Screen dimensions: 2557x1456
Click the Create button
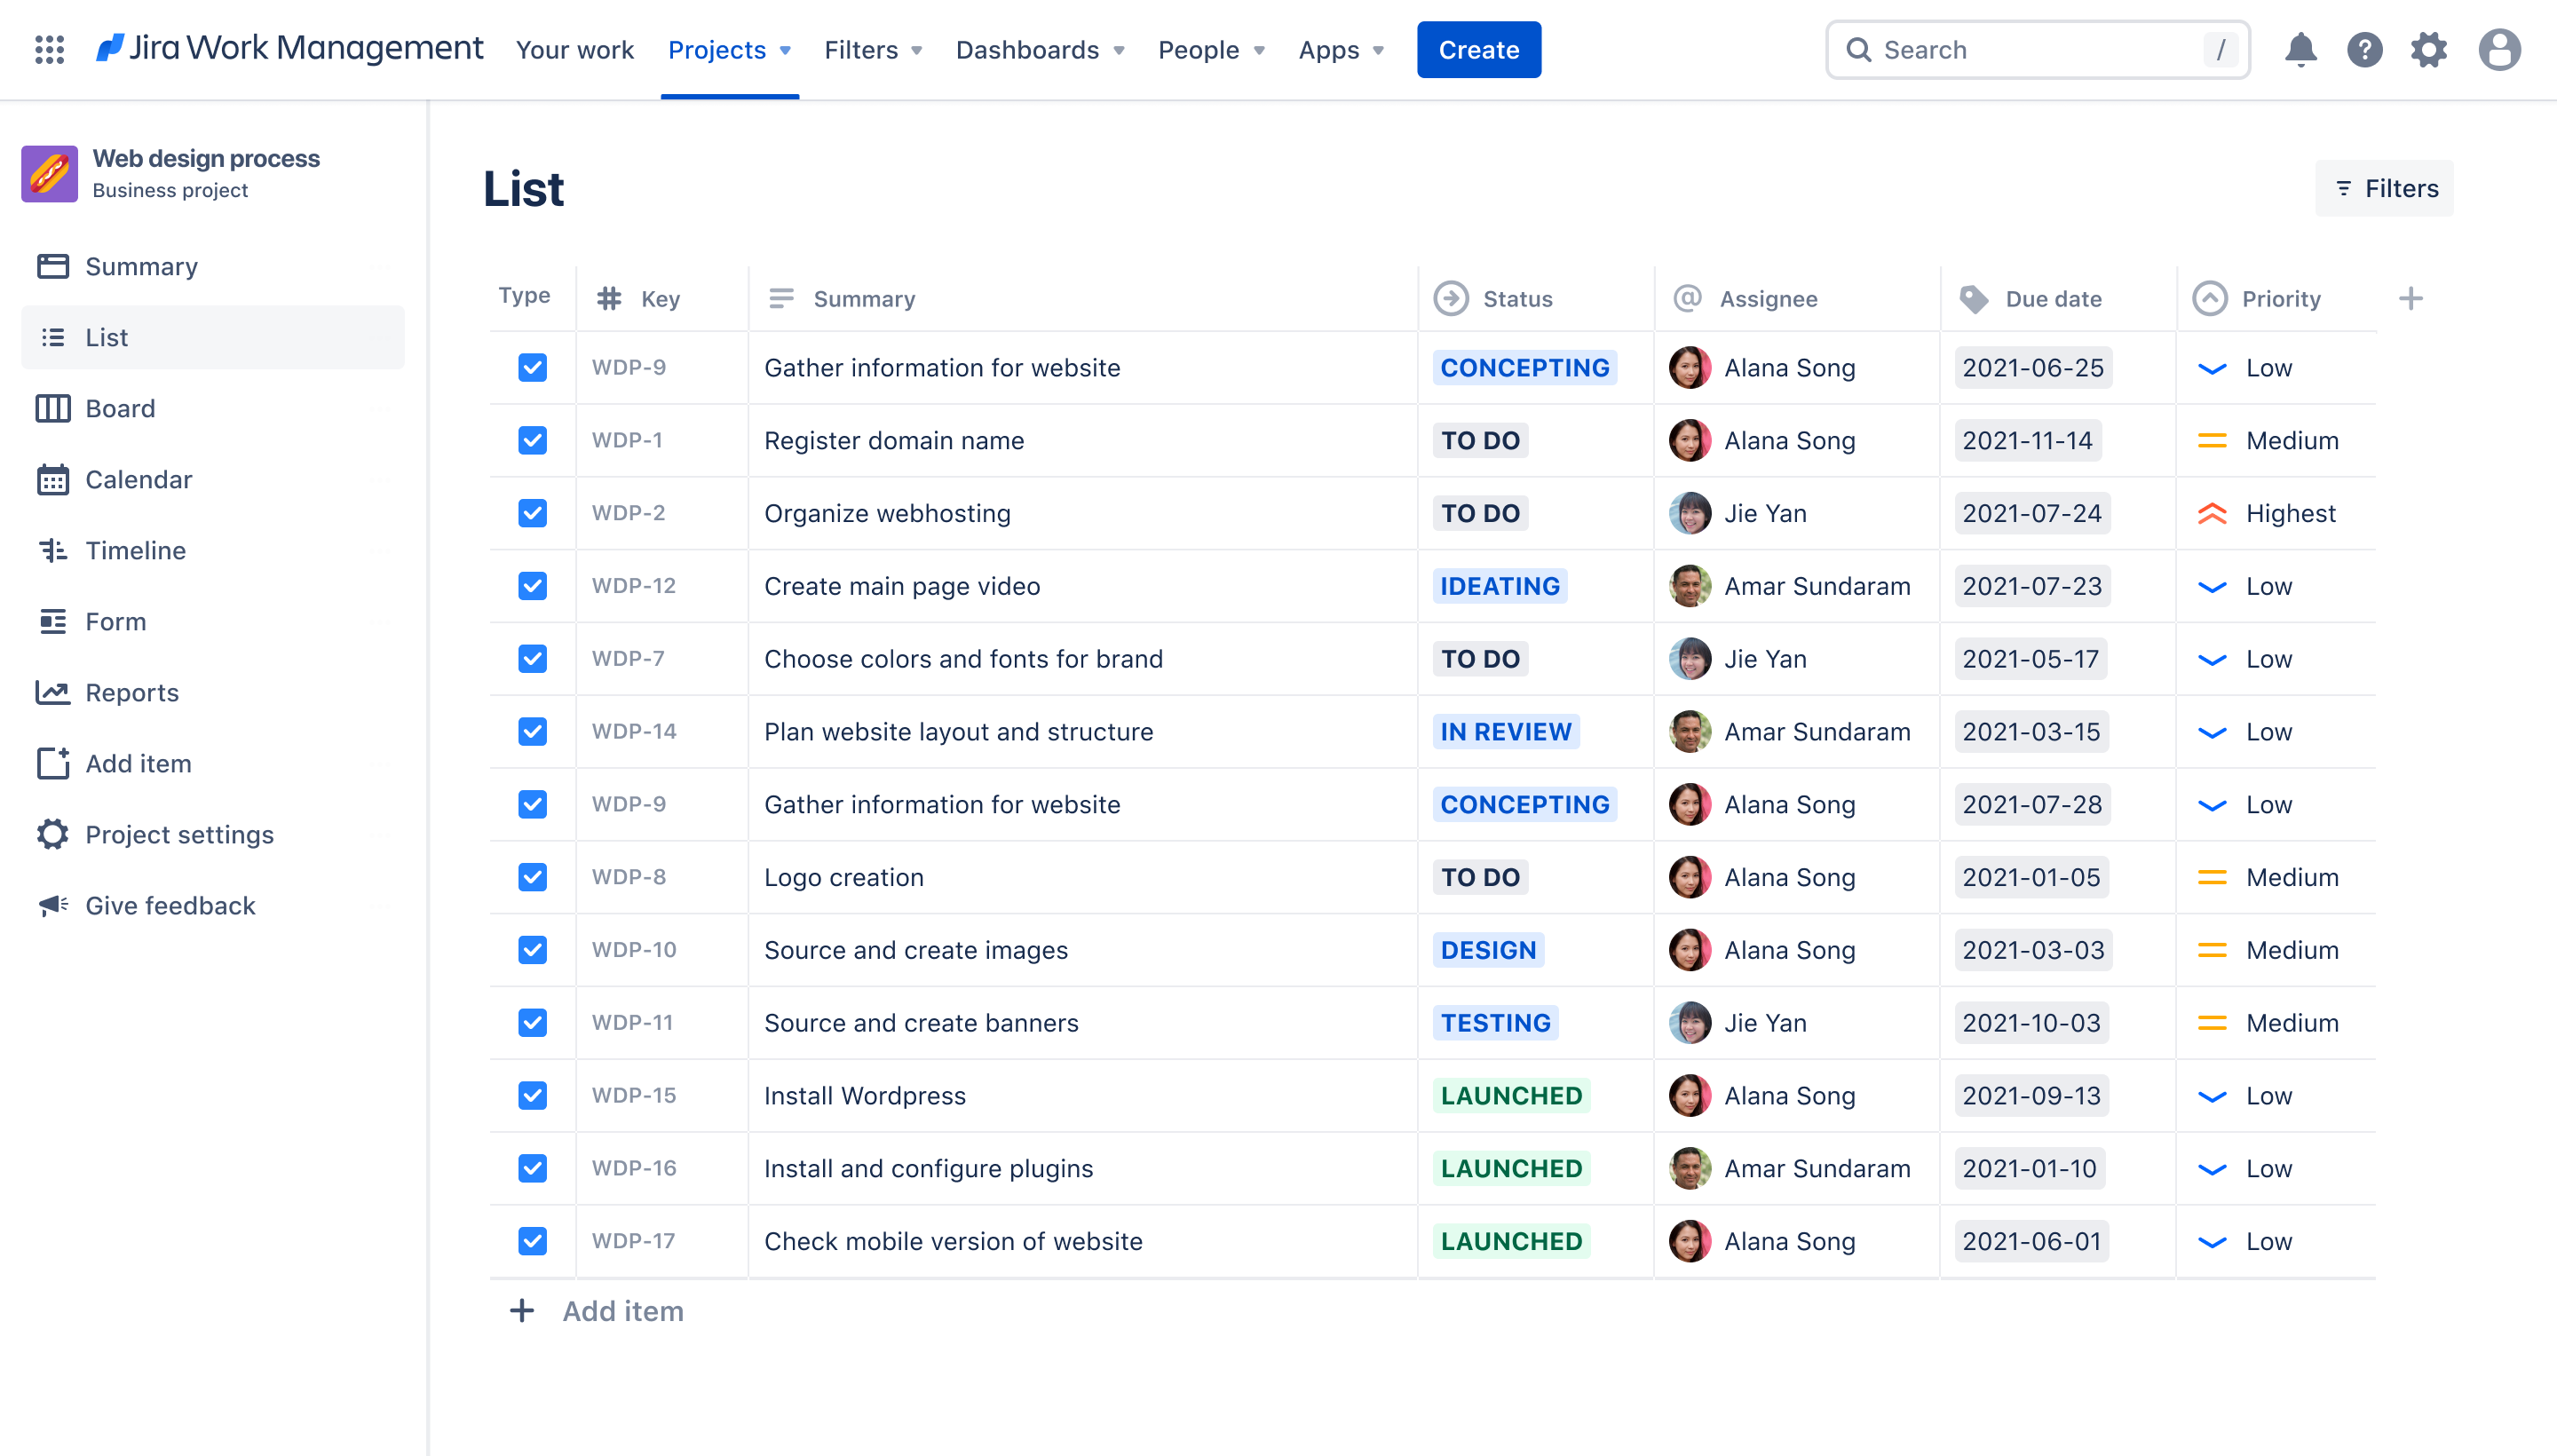pos(1478,49)
